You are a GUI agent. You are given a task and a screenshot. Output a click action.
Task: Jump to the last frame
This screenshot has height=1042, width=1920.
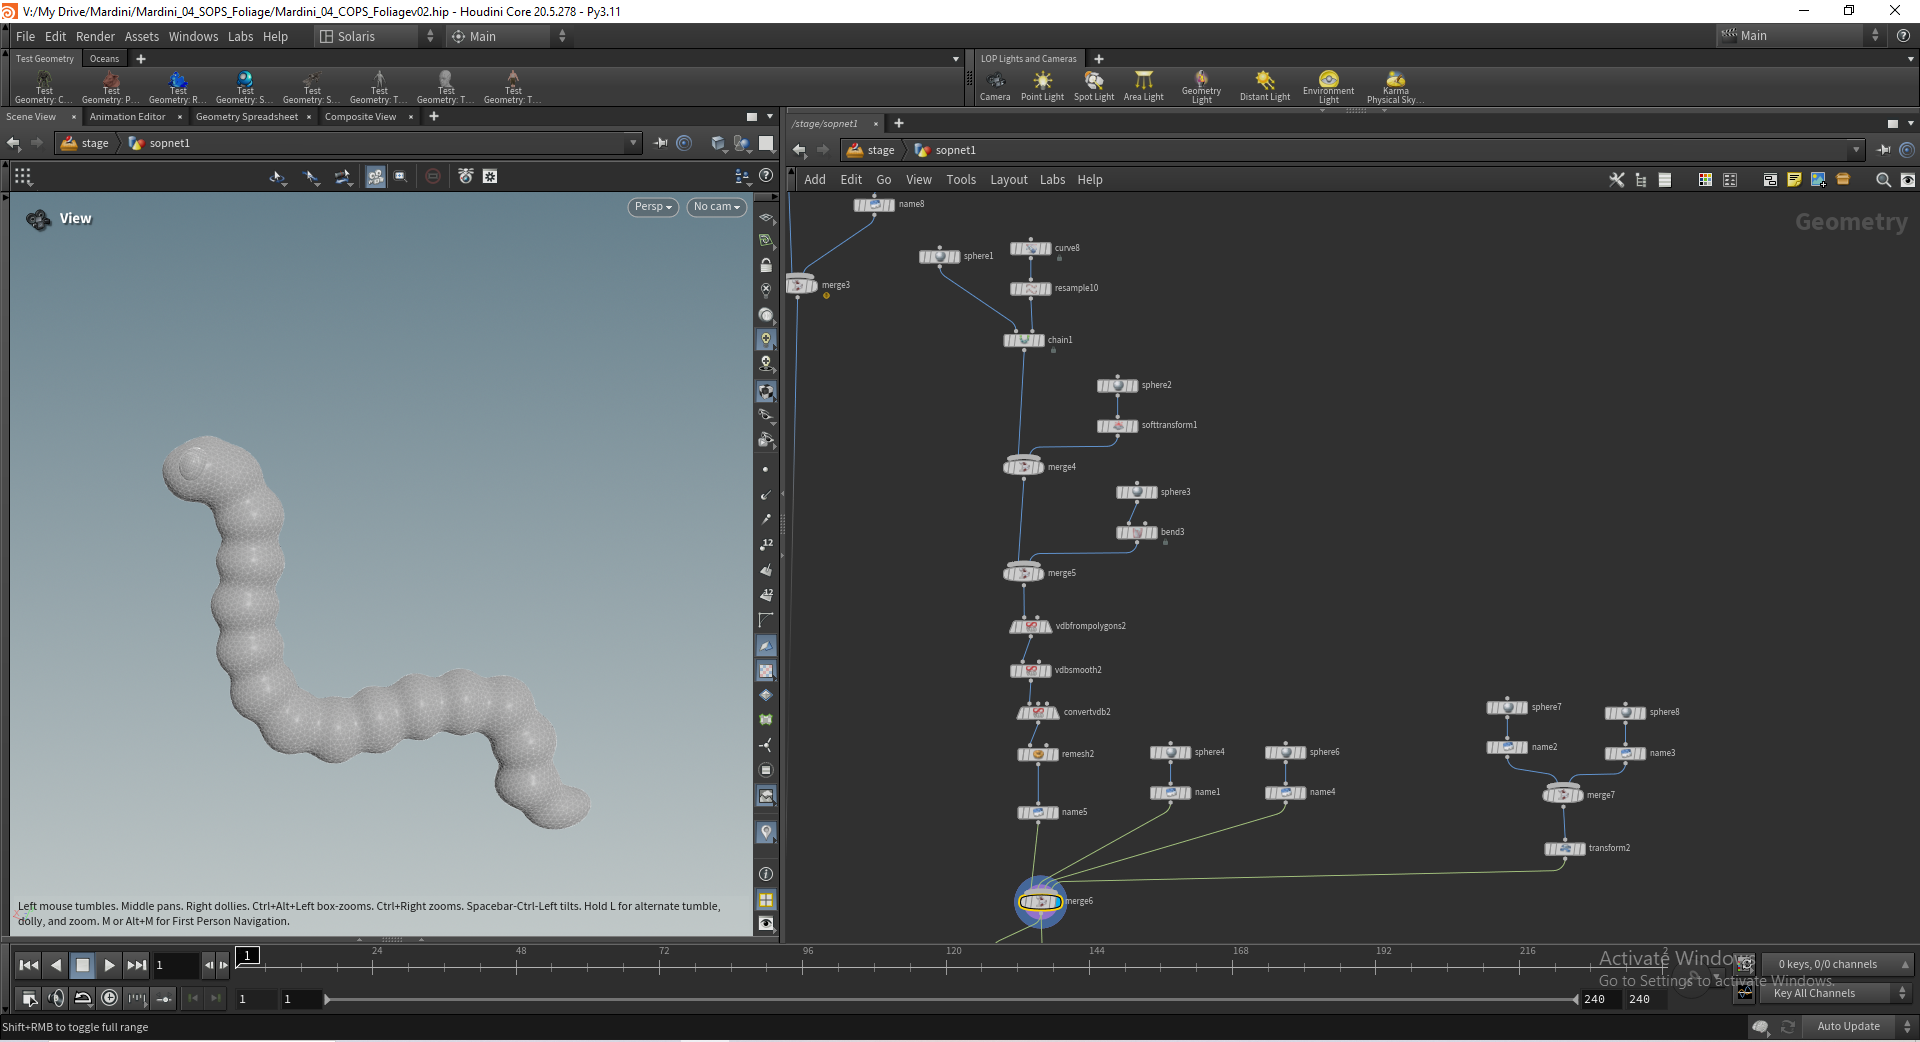pyautogui.click(x=137, y=965)
